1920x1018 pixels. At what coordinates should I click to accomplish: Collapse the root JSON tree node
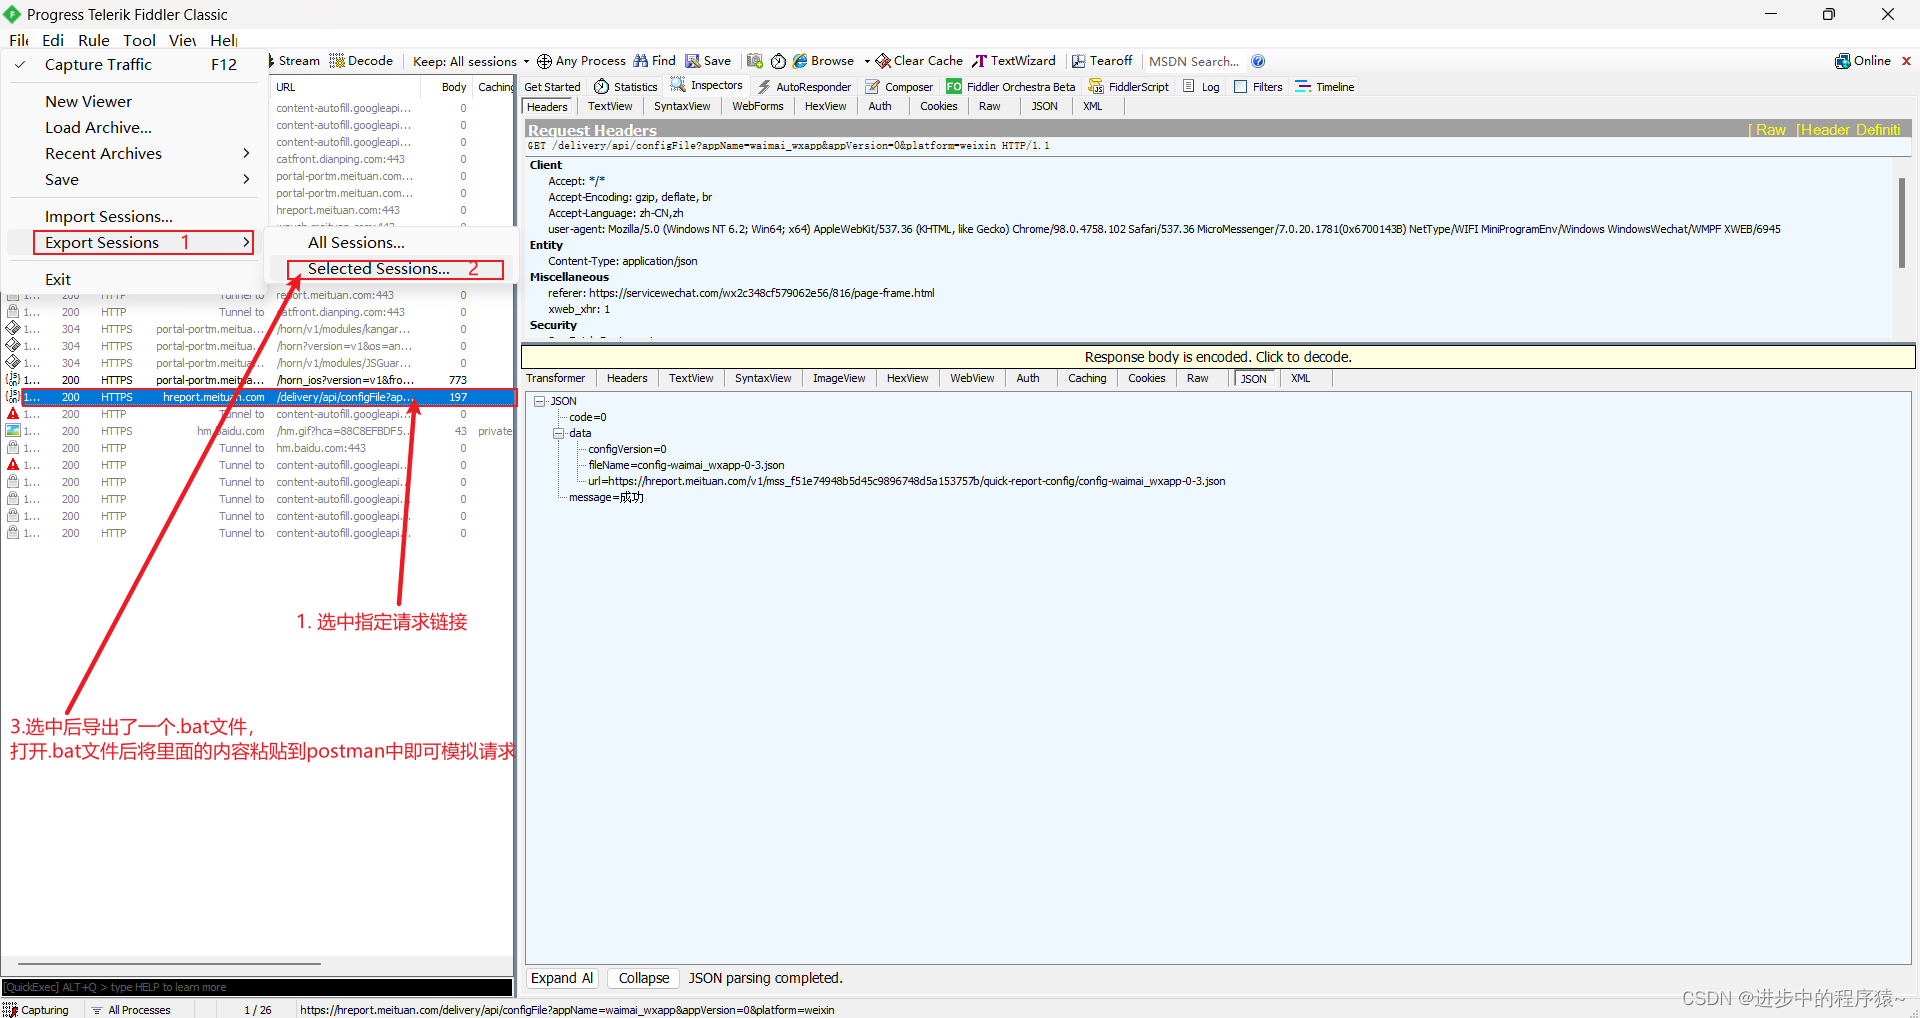pos(540,401)
